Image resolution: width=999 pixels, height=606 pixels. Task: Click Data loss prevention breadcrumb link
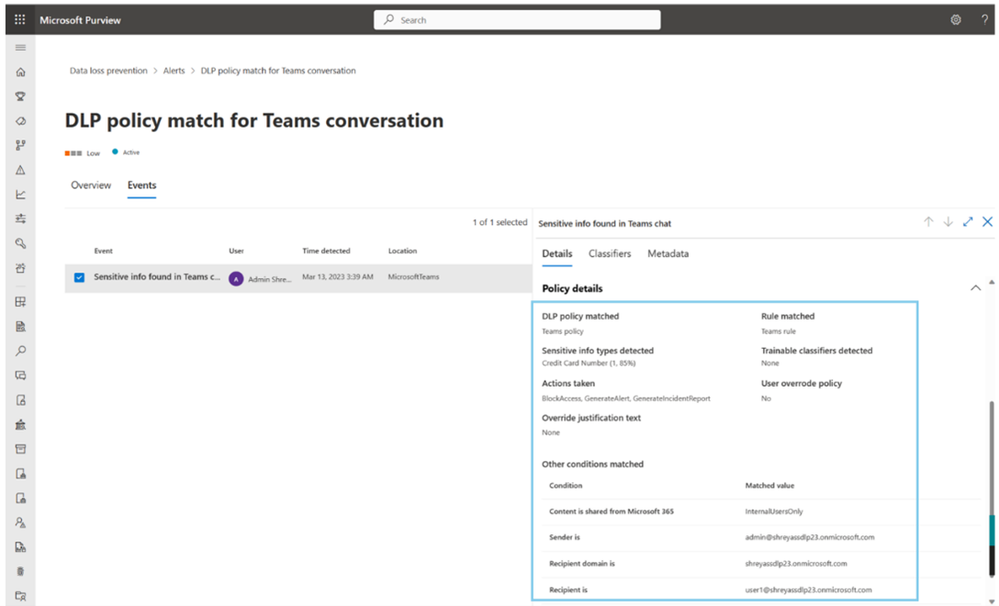(x=108, y=71)
